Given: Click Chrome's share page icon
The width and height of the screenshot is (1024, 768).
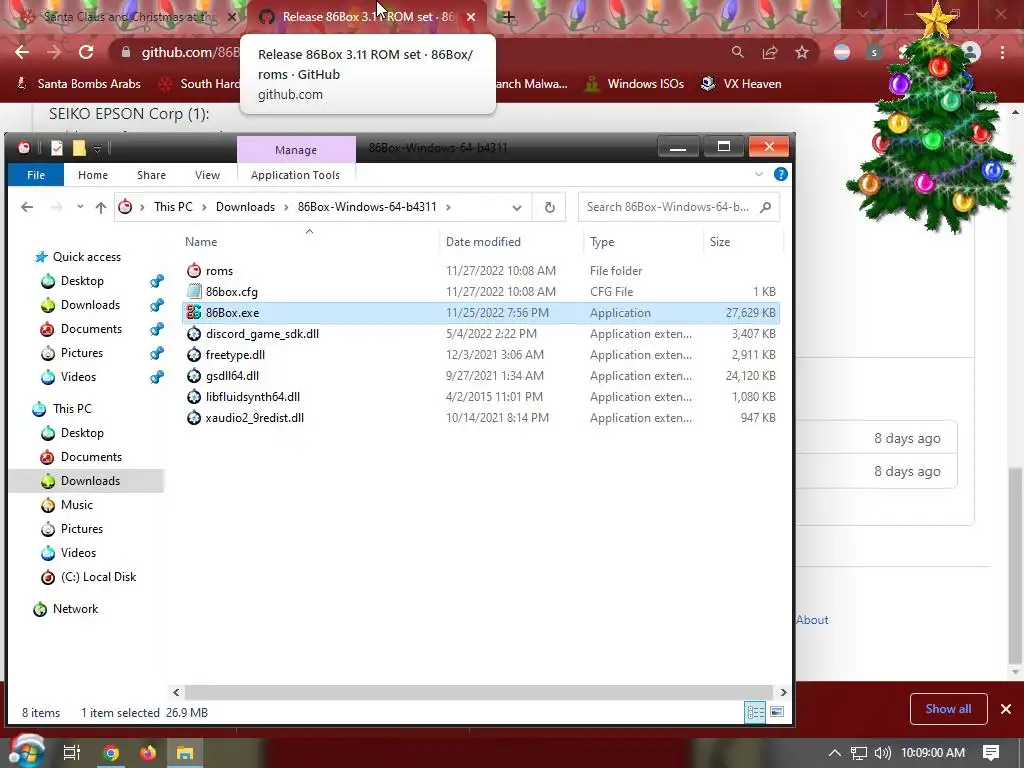Looking at the screenshot, I should pos(770,52).
